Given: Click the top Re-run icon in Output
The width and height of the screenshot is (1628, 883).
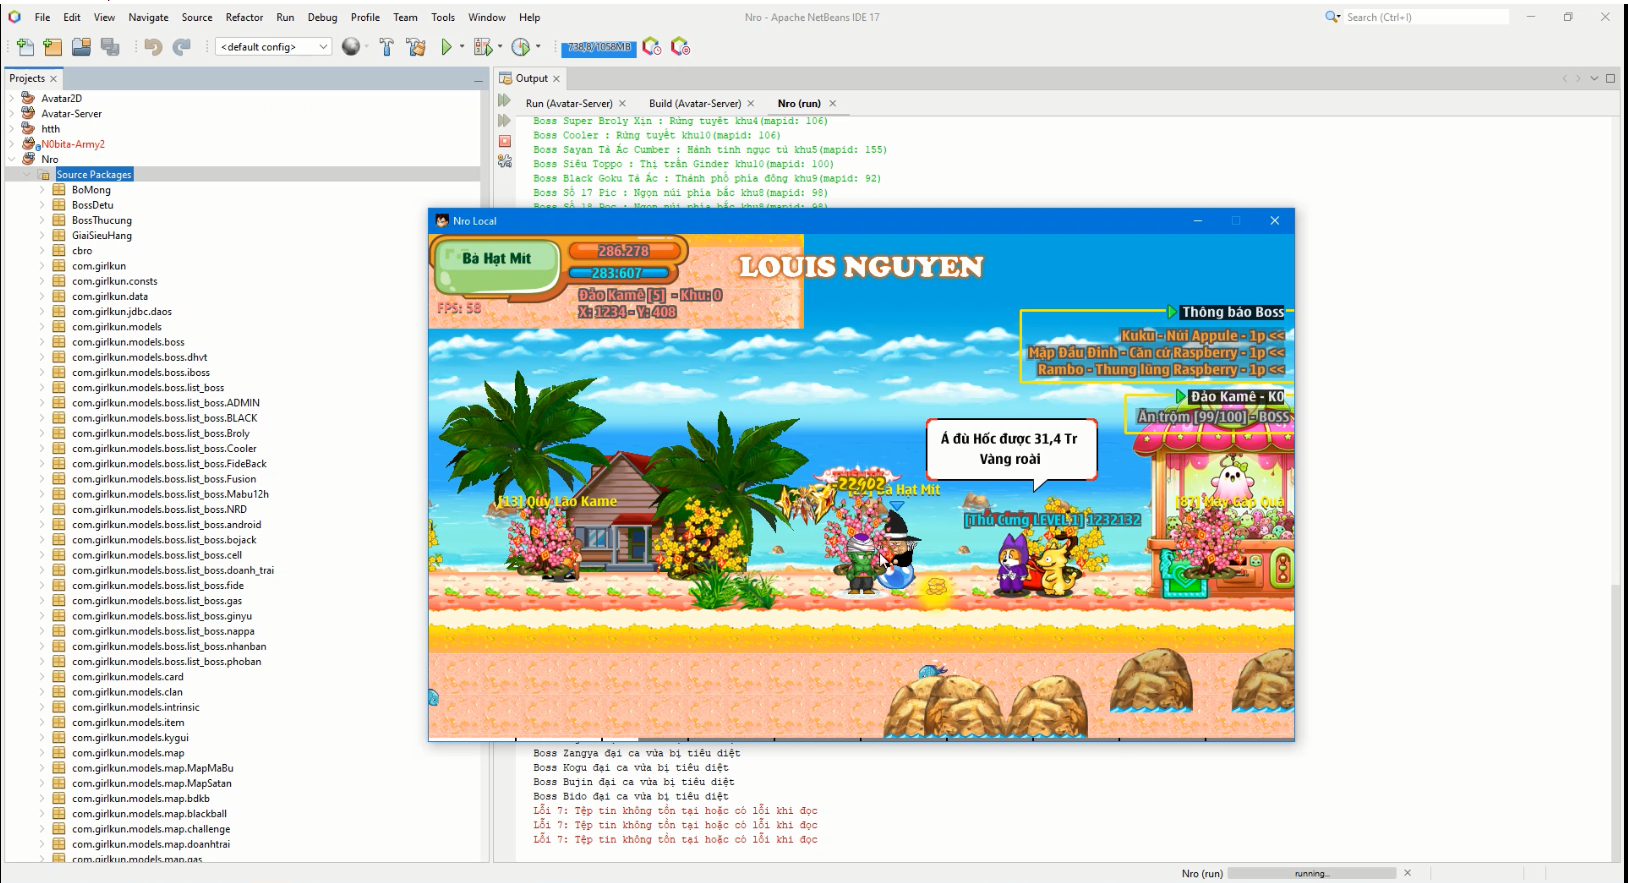Looking at the screenshot, I should click(x=505, y=101).
